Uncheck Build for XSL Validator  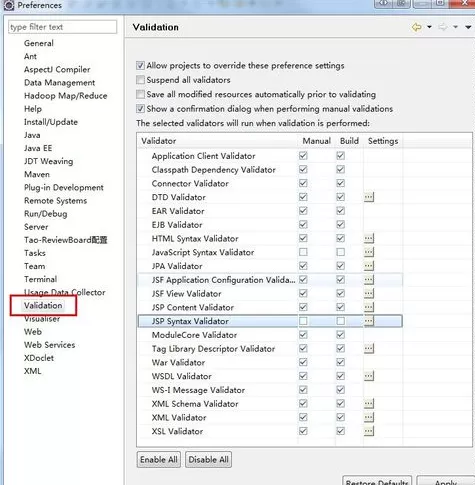point(340,431)
